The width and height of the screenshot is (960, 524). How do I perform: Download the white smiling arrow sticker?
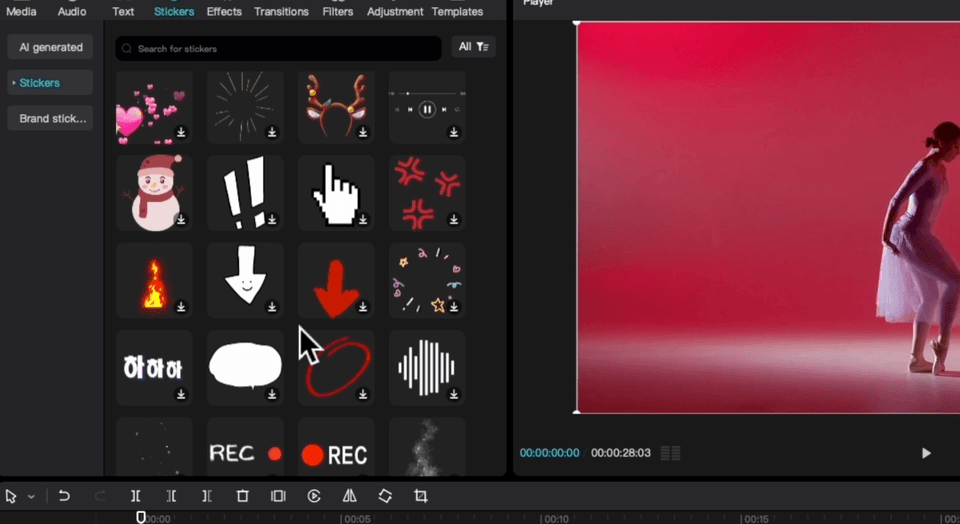click(x=272, y=307)
